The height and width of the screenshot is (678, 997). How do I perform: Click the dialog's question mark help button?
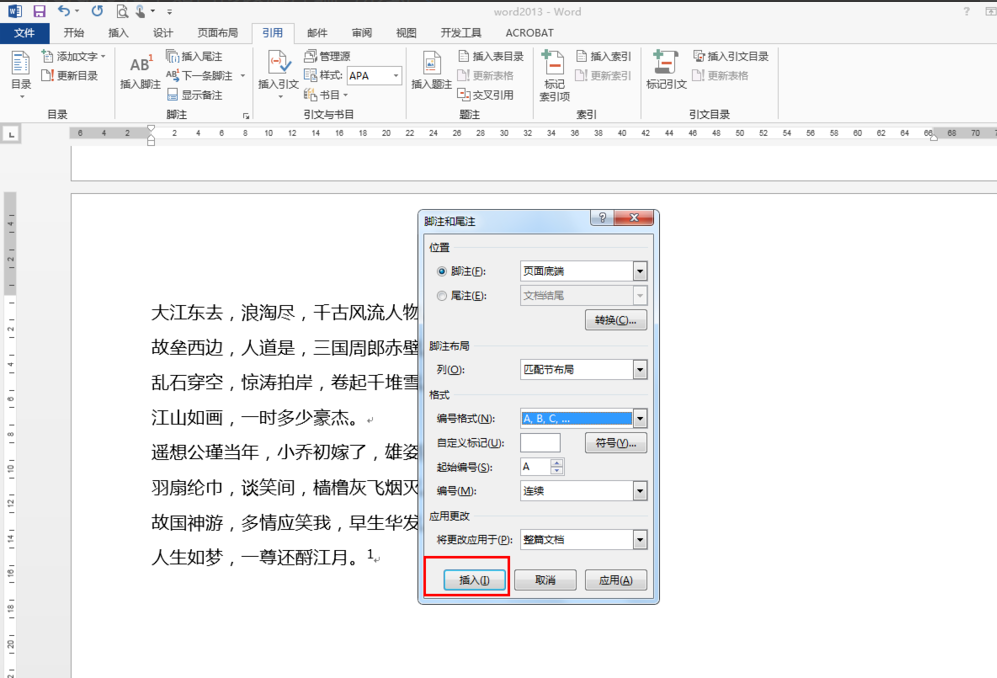tap(602, 218)
